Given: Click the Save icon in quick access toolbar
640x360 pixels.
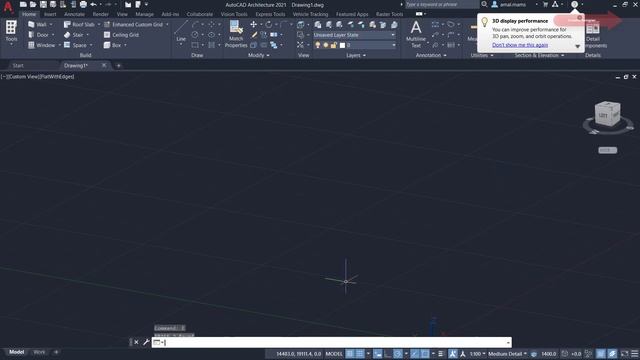Looking at the screenshot, I should (x=43, y=4).
